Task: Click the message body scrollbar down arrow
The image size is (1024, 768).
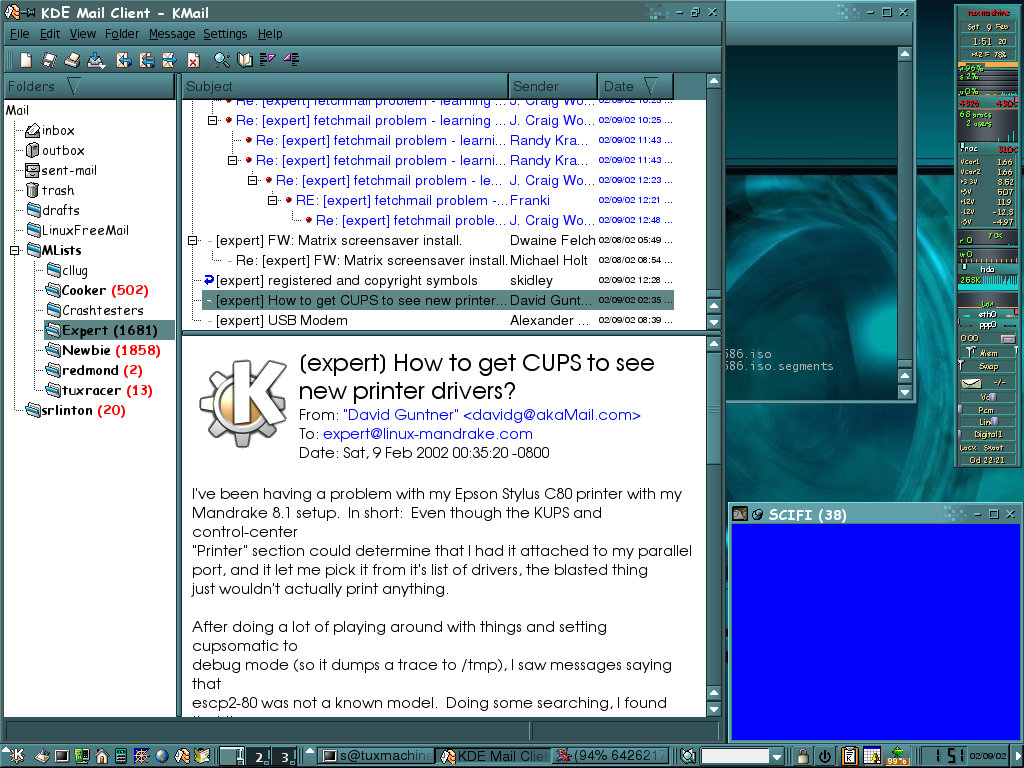Action: click(714, 709)
